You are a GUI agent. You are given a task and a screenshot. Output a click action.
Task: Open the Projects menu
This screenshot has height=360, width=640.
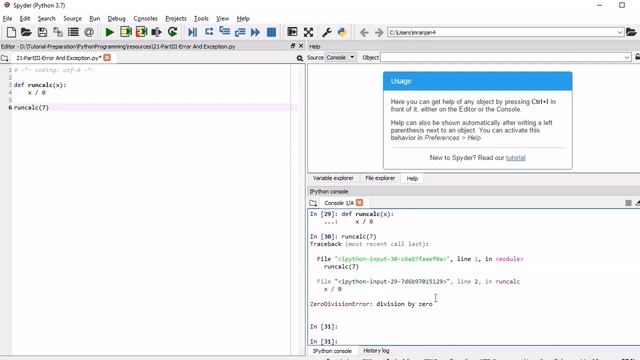tap(176, 18)
